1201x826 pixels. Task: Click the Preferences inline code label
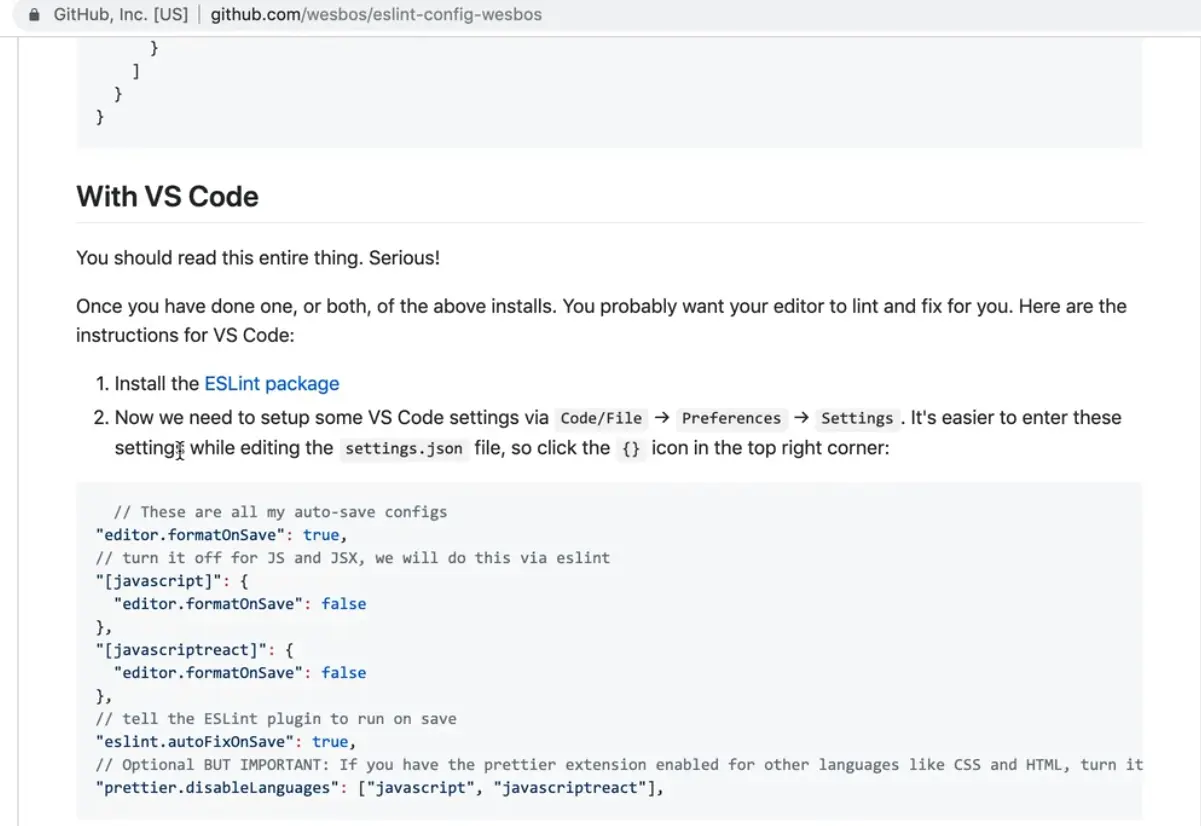coord(731,418)
